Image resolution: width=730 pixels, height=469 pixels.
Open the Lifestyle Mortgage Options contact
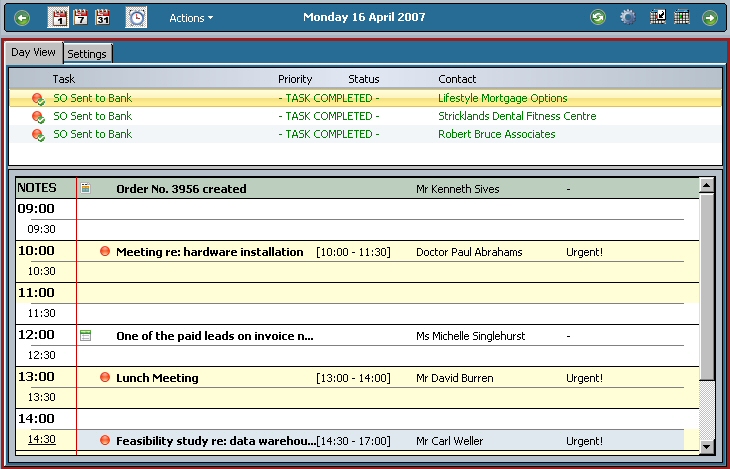(x=502, y=98)
